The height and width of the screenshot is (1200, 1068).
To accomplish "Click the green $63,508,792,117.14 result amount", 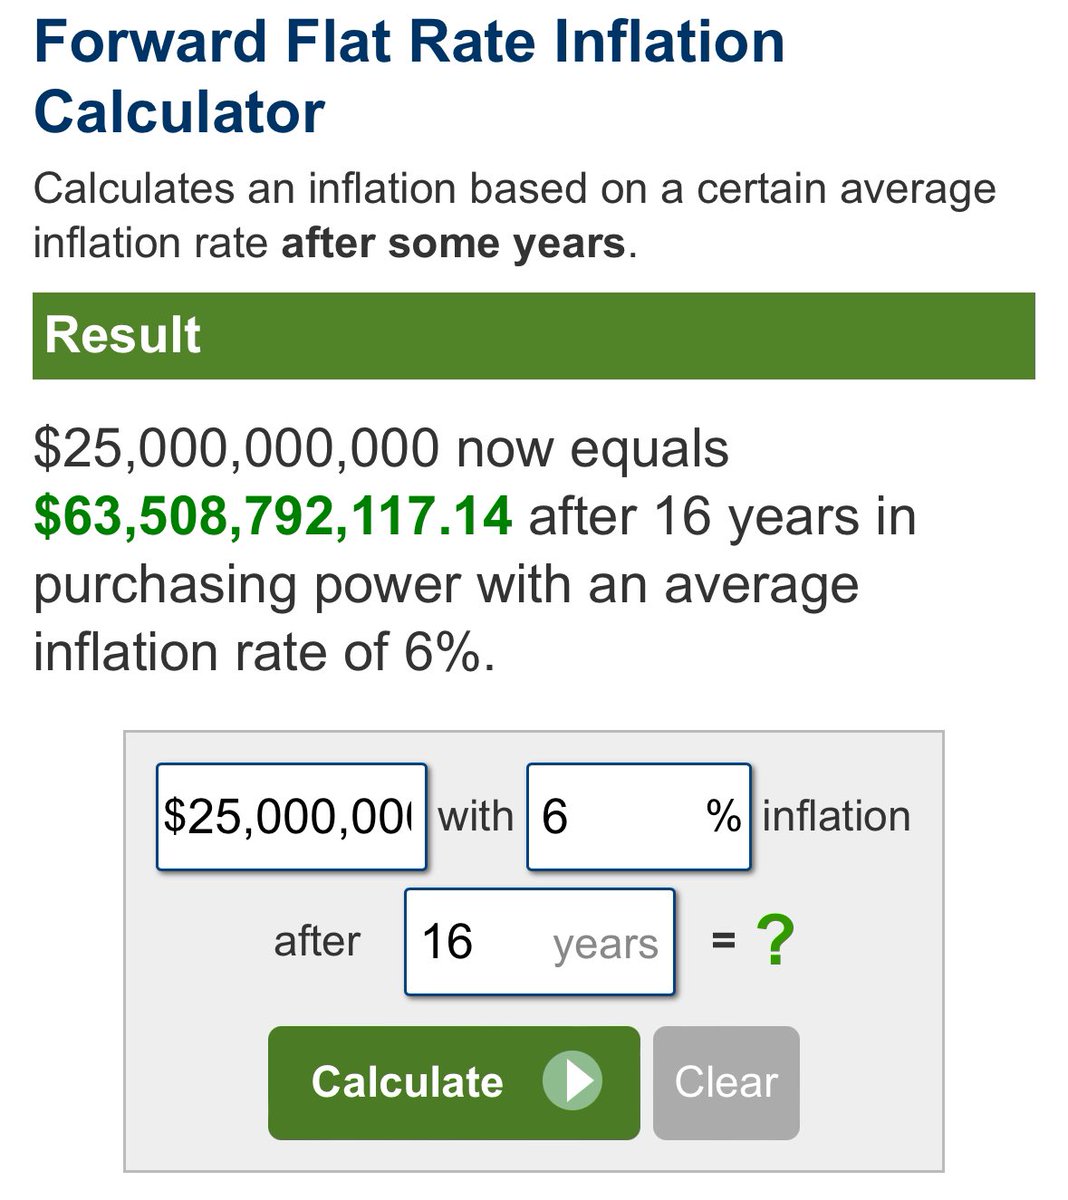I will pyautogui.click(x=273, y=517).
